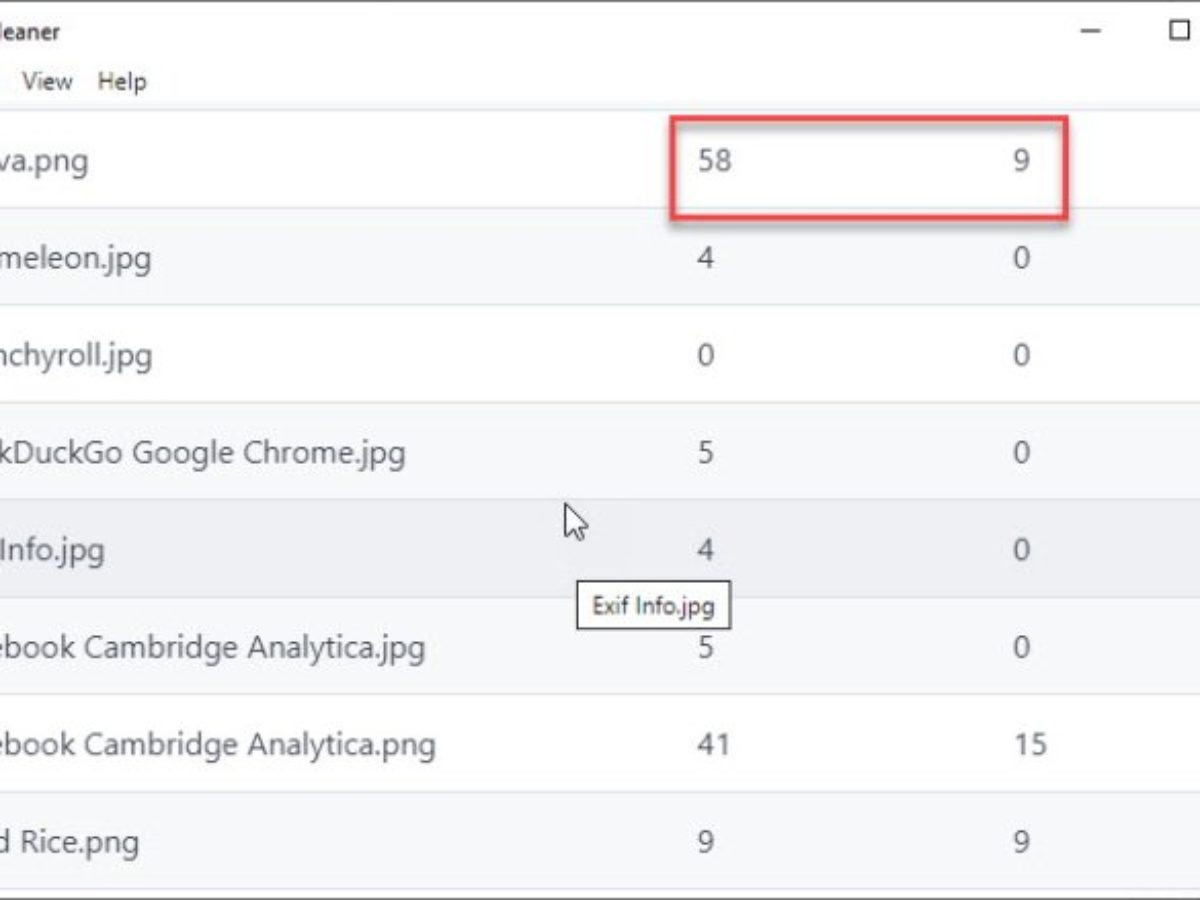Select the file row ending in 'va.png'
Screen dimensions: 1200x900
44,161
